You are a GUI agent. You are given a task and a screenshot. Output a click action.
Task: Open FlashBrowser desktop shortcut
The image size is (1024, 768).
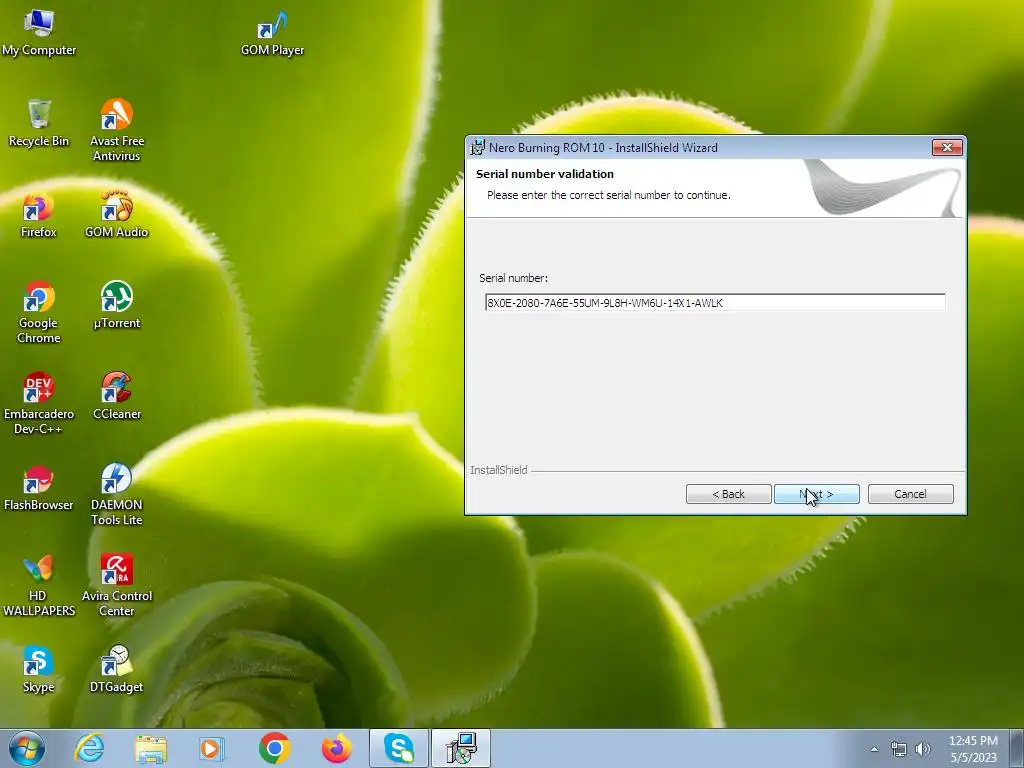click(39, 487)
